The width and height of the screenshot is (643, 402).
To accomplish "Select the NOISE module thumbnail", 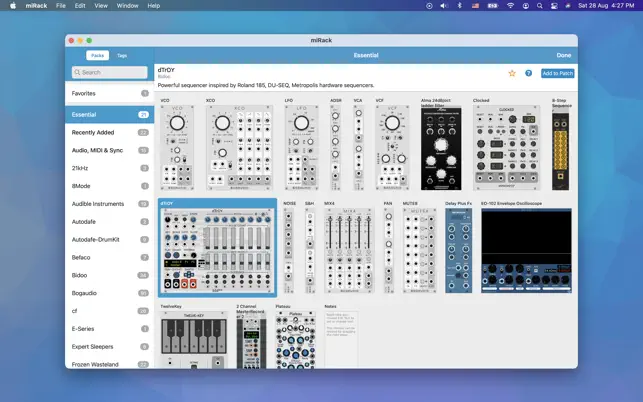I will tap(289, 250).
